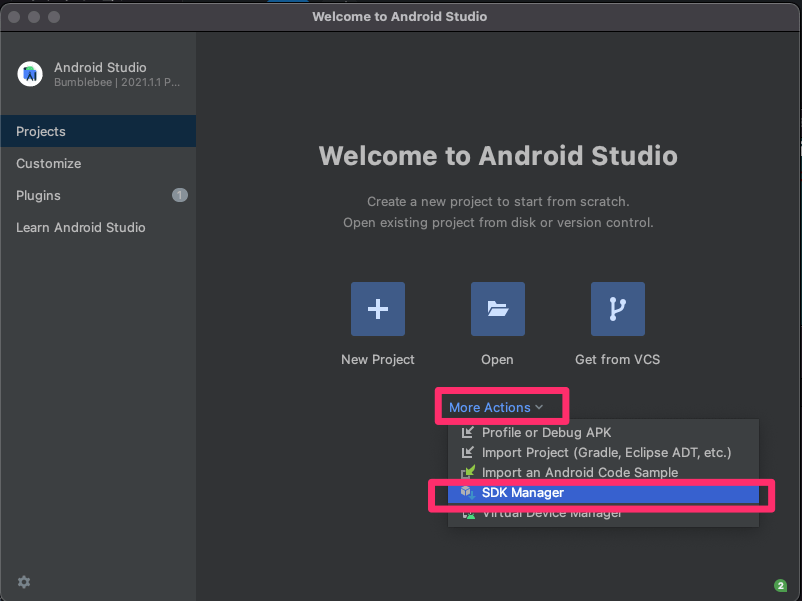Click the Android Studio product name text

(100, 68)
